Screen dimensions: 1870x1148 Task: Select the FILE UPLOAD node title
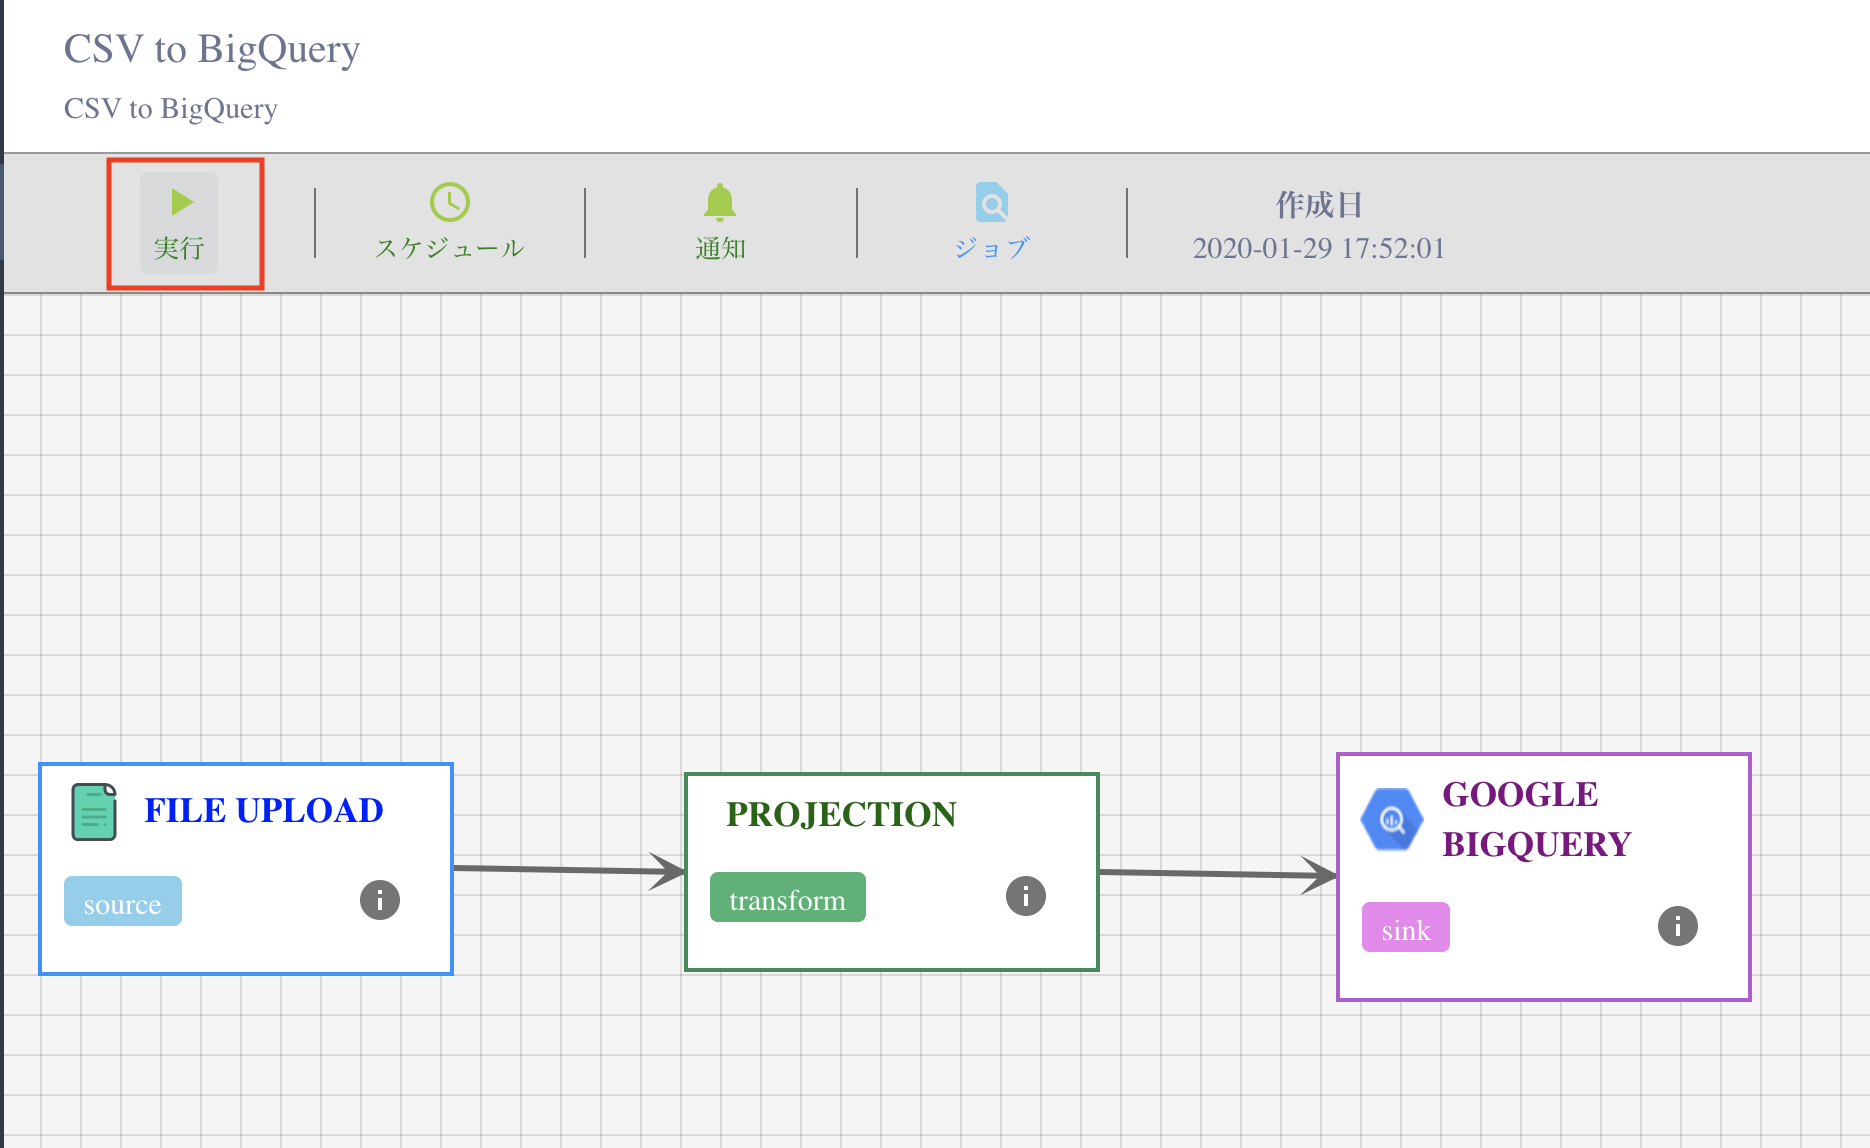click(264, 810)
